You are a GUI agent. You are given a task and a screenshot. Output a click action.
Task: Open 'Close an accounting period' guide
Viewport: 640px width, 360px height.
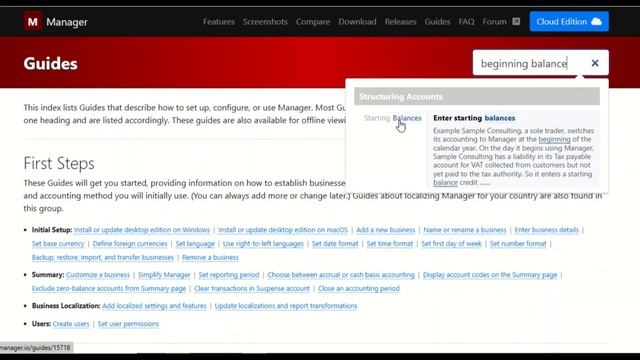click(x=359, y=289)
